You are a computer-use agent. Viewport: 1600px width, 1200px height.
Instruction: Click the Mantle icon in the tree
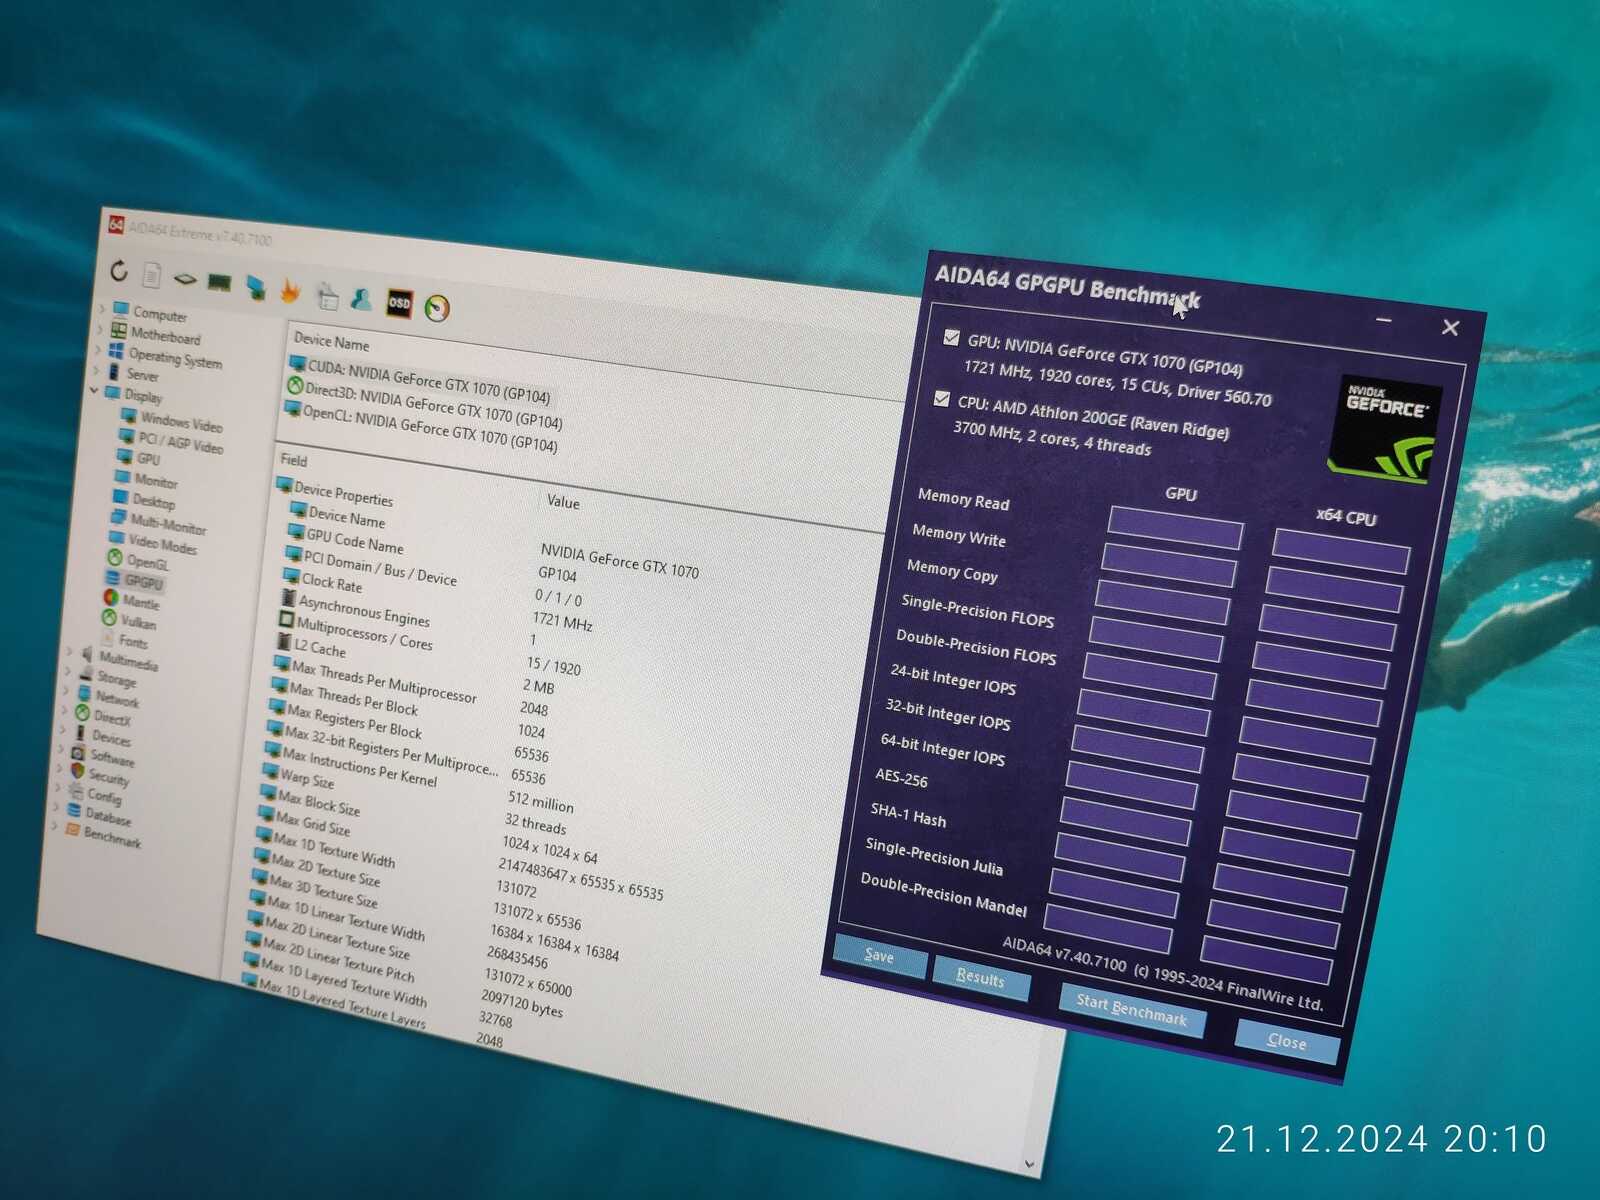111,598
